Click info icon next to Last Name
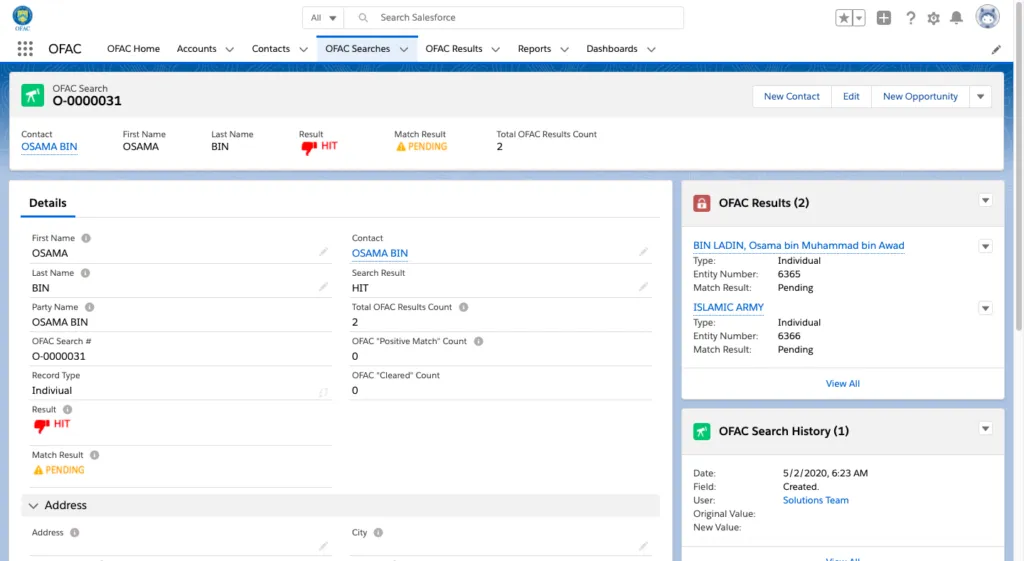This screenshot has height=561, width=1024. click(85, 273)
